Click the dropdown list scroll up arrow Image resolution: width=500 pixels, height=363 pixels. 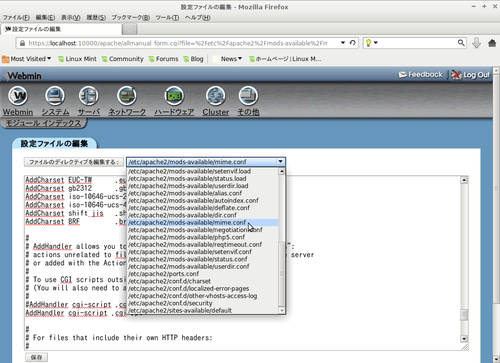[x=282, y=171]
